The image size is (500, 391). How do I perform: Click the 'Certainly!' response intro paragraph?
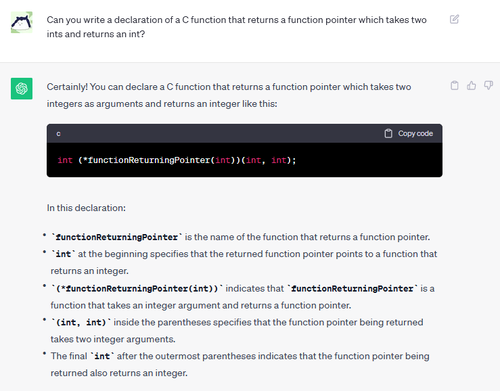click(229, 95)
